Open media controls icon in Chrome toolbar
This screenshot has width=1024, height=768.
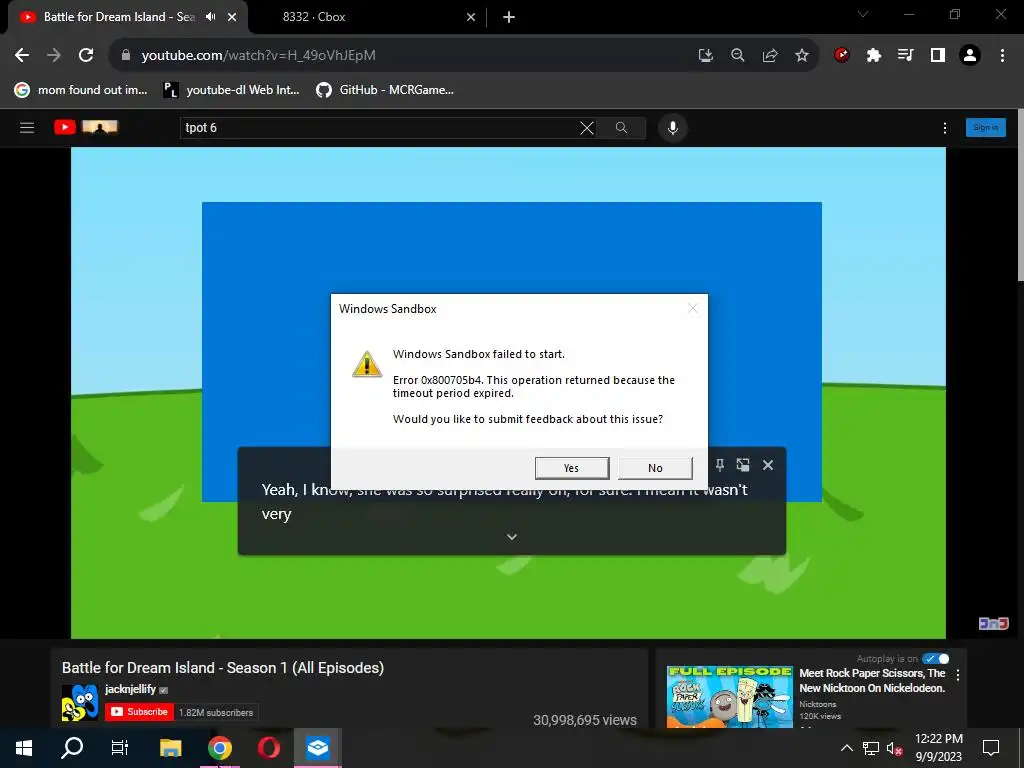coord(906,56)
